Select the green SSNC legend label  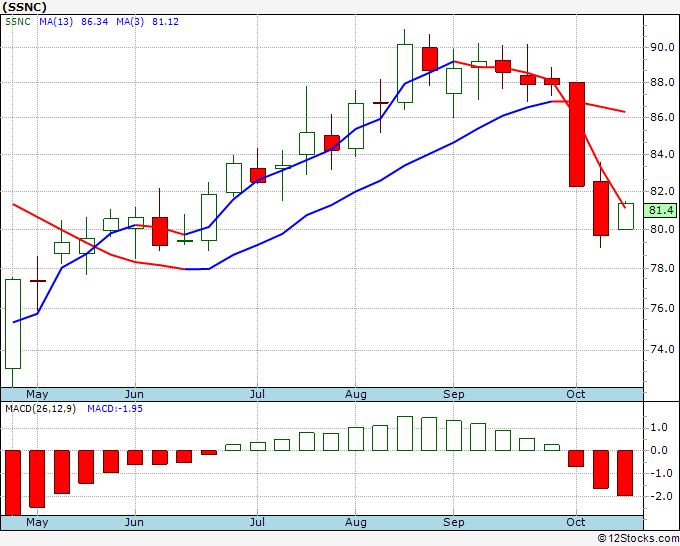[x=18, y=22]
